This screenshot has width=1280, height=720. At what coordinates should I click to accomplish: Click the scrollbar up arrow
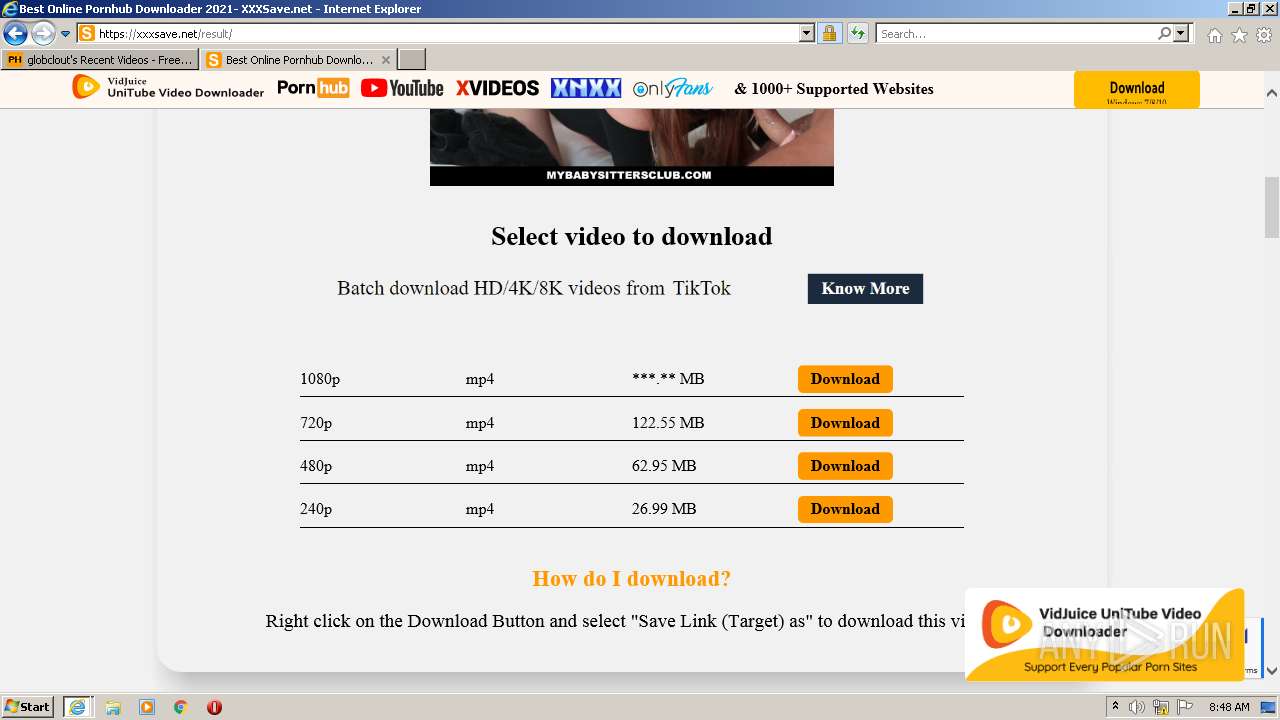1272,93
